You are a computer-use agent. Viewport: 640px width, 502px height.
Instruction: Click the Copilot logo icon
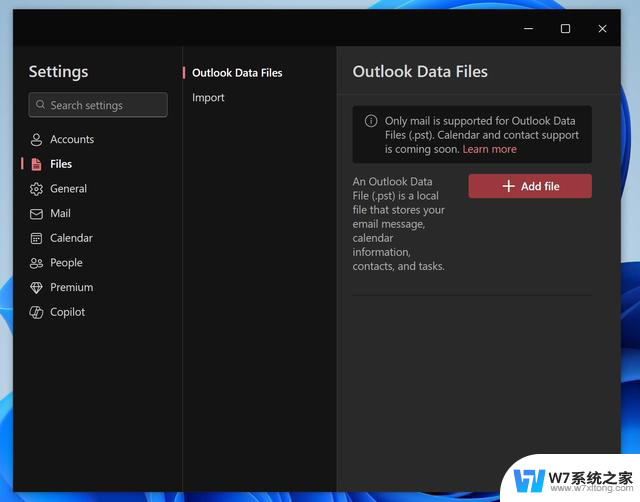click(36, 313)
